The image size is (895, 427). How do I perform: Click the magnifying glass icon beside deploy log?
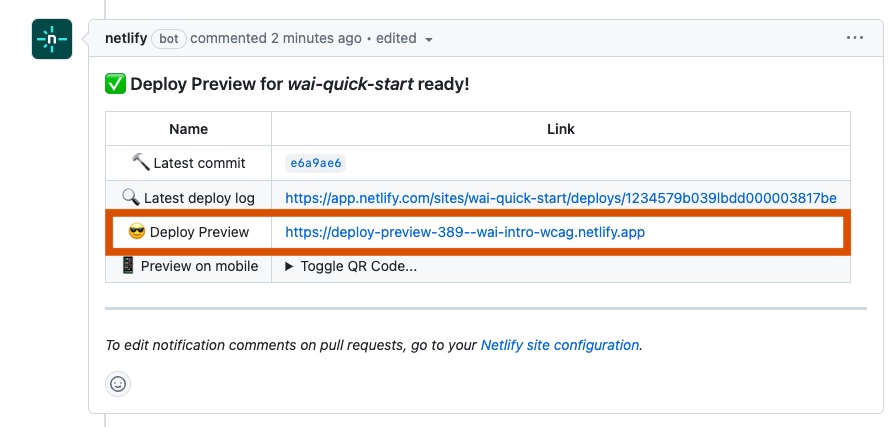[130, 197]
